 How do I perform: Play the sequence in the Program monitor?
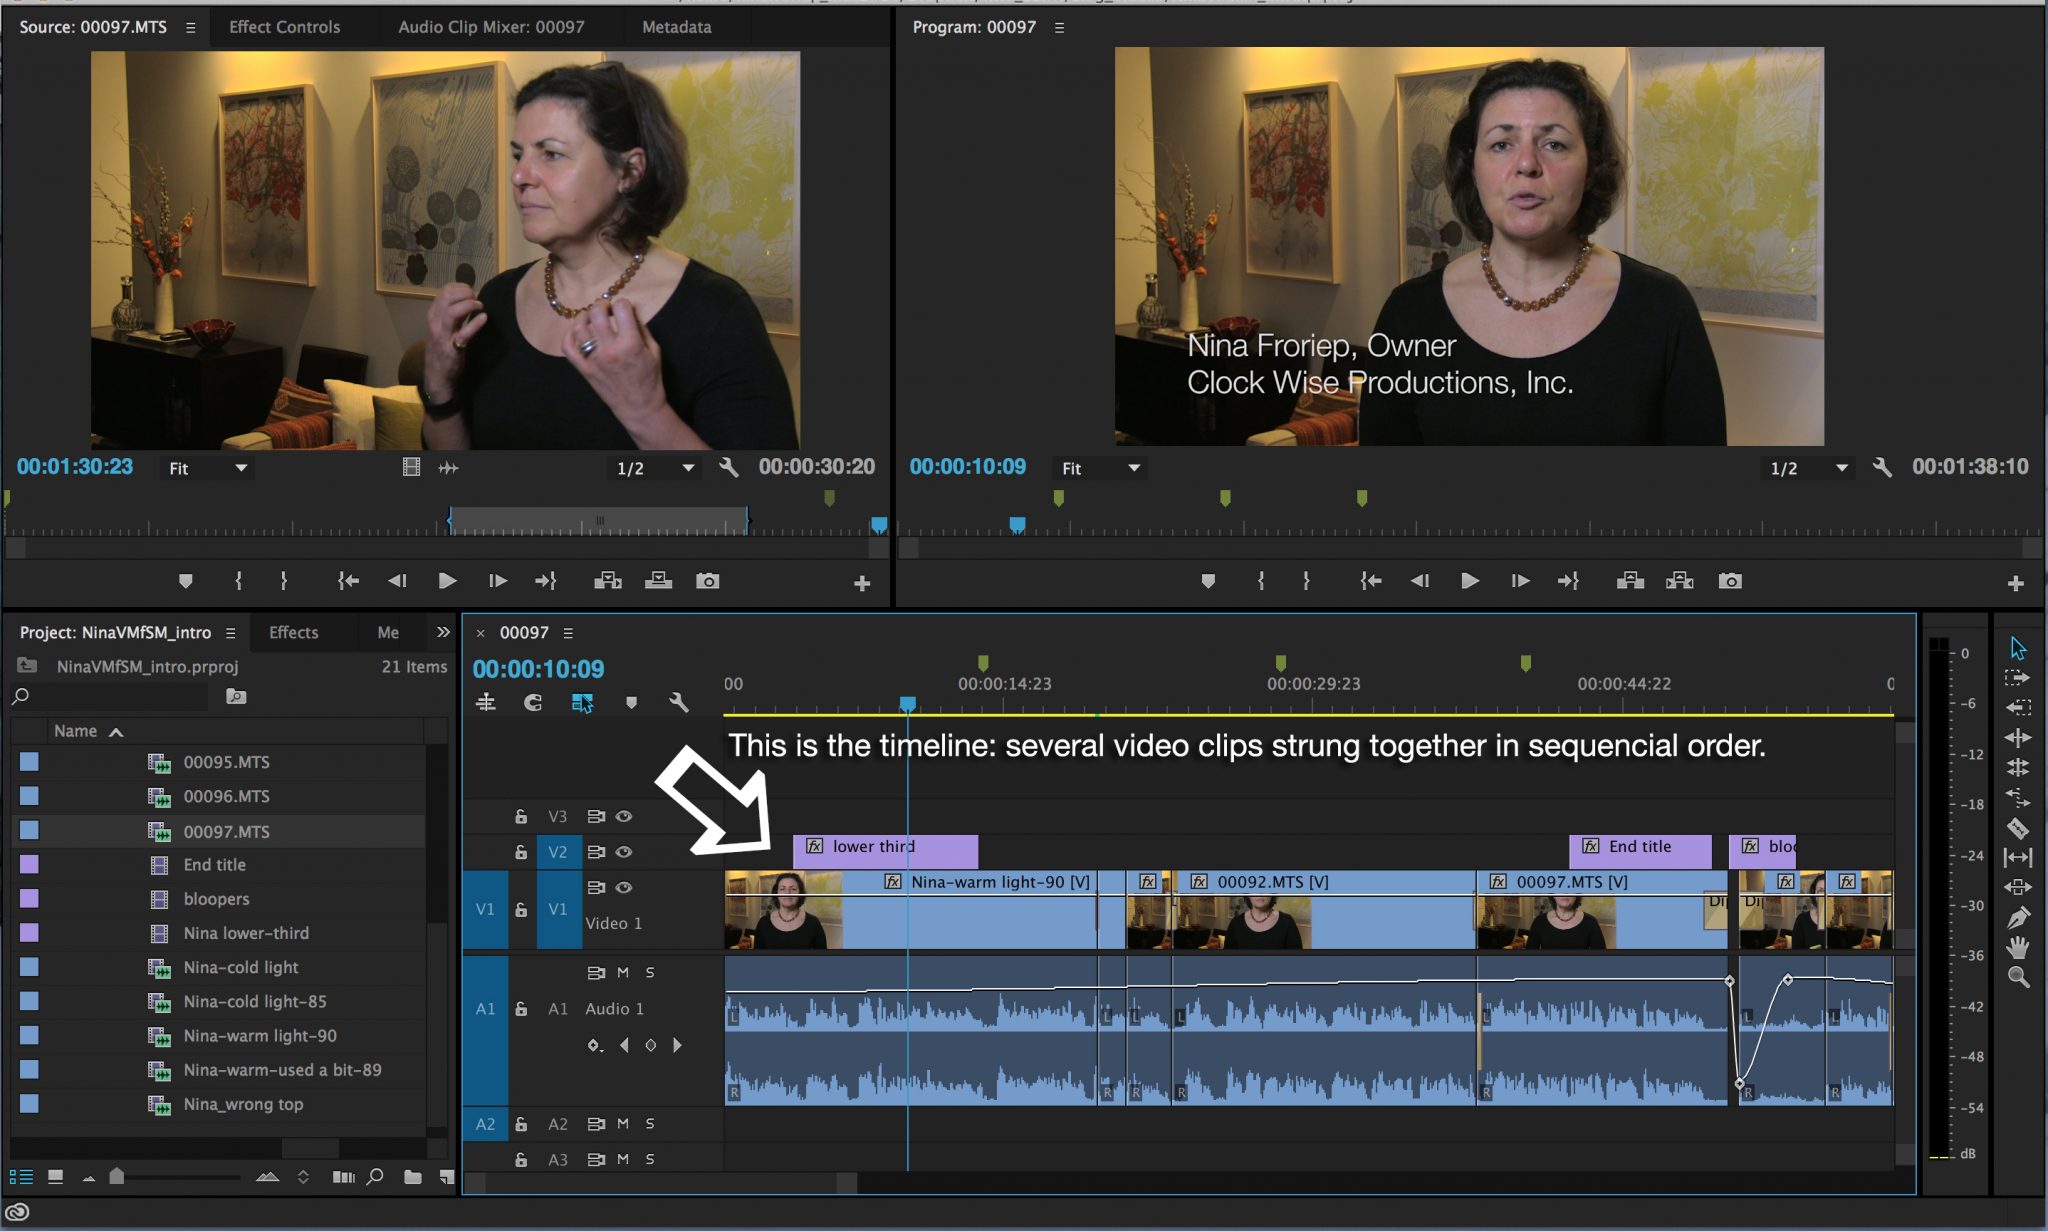click(x=1470, y=580)
